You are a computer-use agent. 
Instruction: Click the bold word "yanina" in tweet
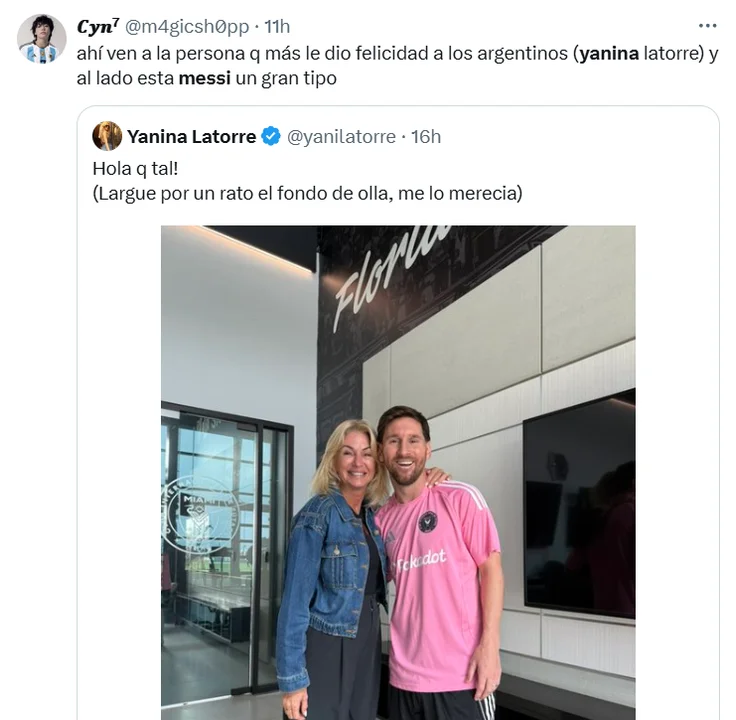(x=609, y=54)
